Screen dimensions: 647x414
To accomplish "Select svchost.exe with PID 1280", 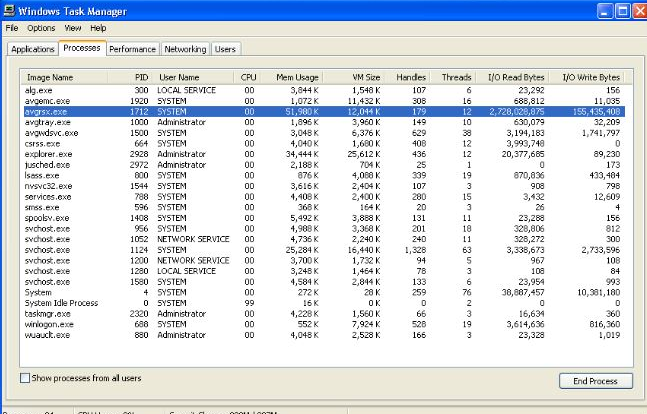I will tap(324, 271).
